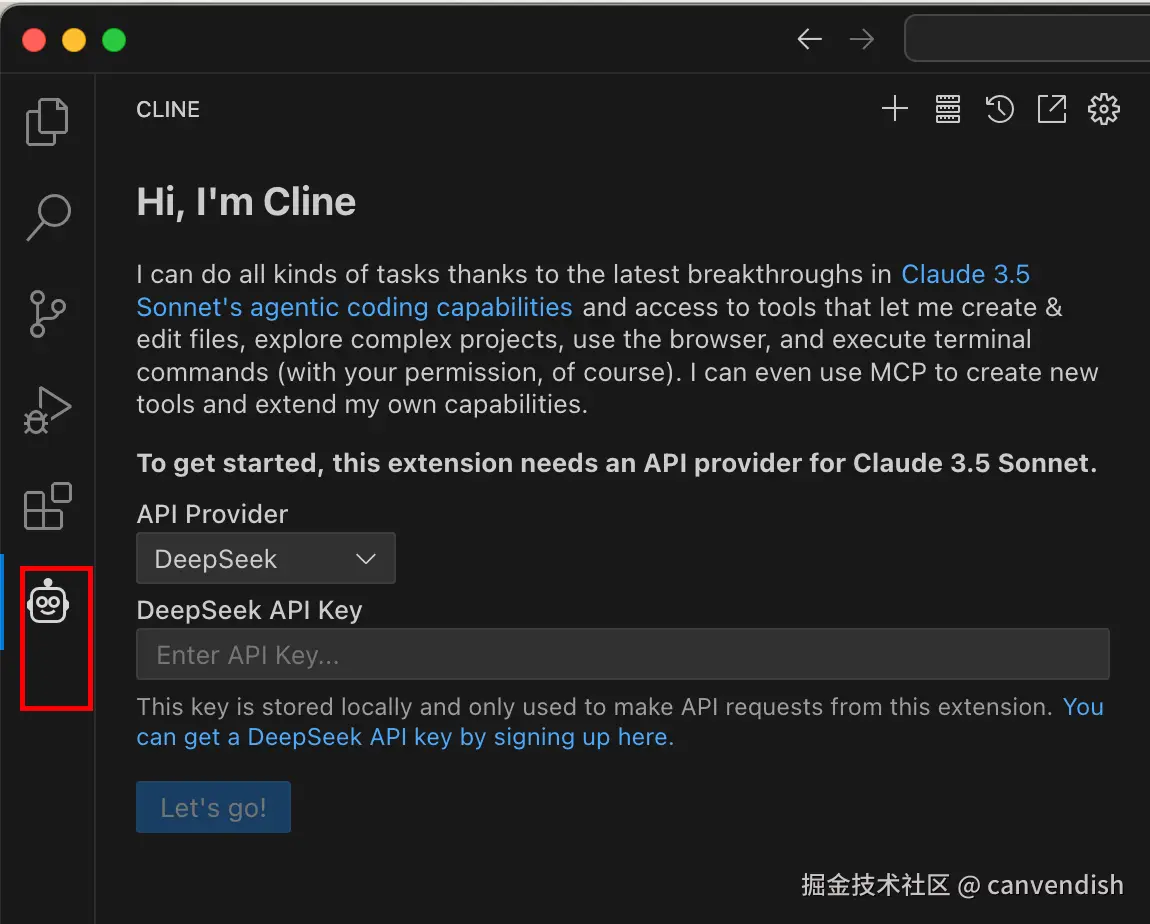Viewport: 1150px width, 924px height.
Task: Click the 'DeepSeek API Key' label
Action: 249,610
